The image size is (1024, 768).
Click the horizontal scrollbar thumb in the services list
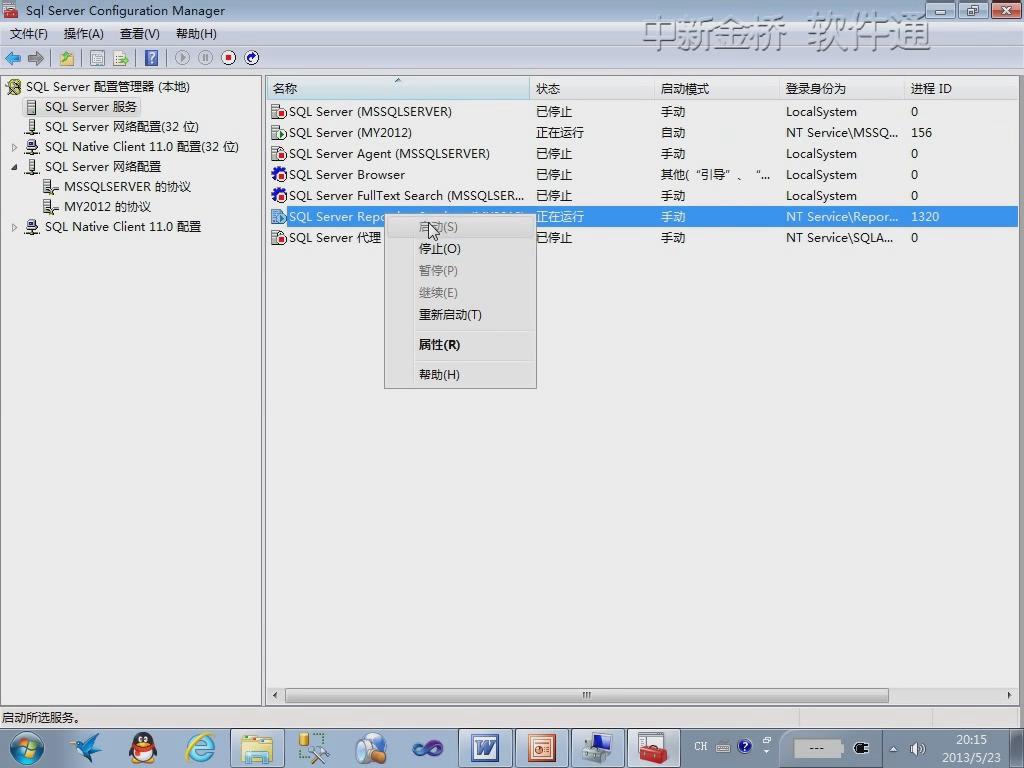(586, 696)
